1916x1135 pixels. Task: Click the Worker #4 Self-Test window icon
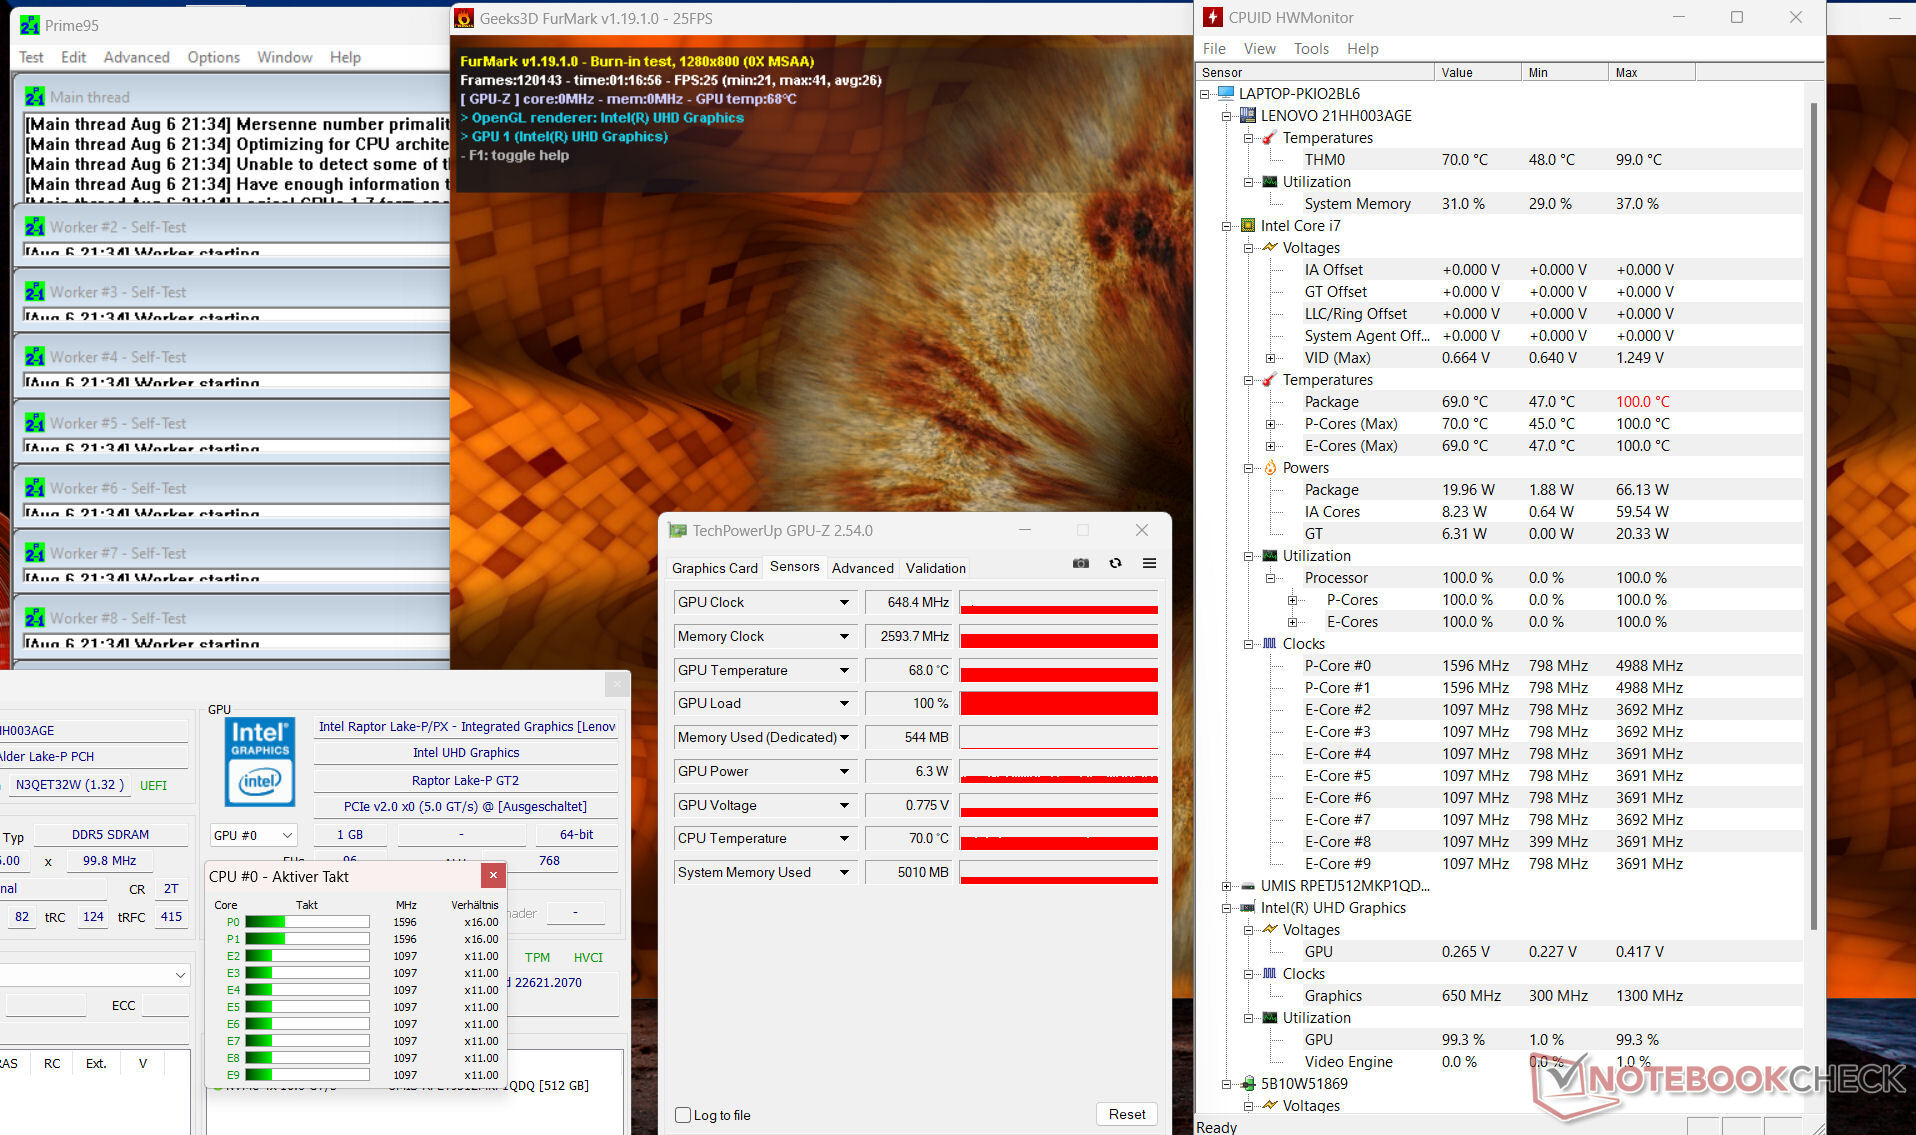pos(35,357)
